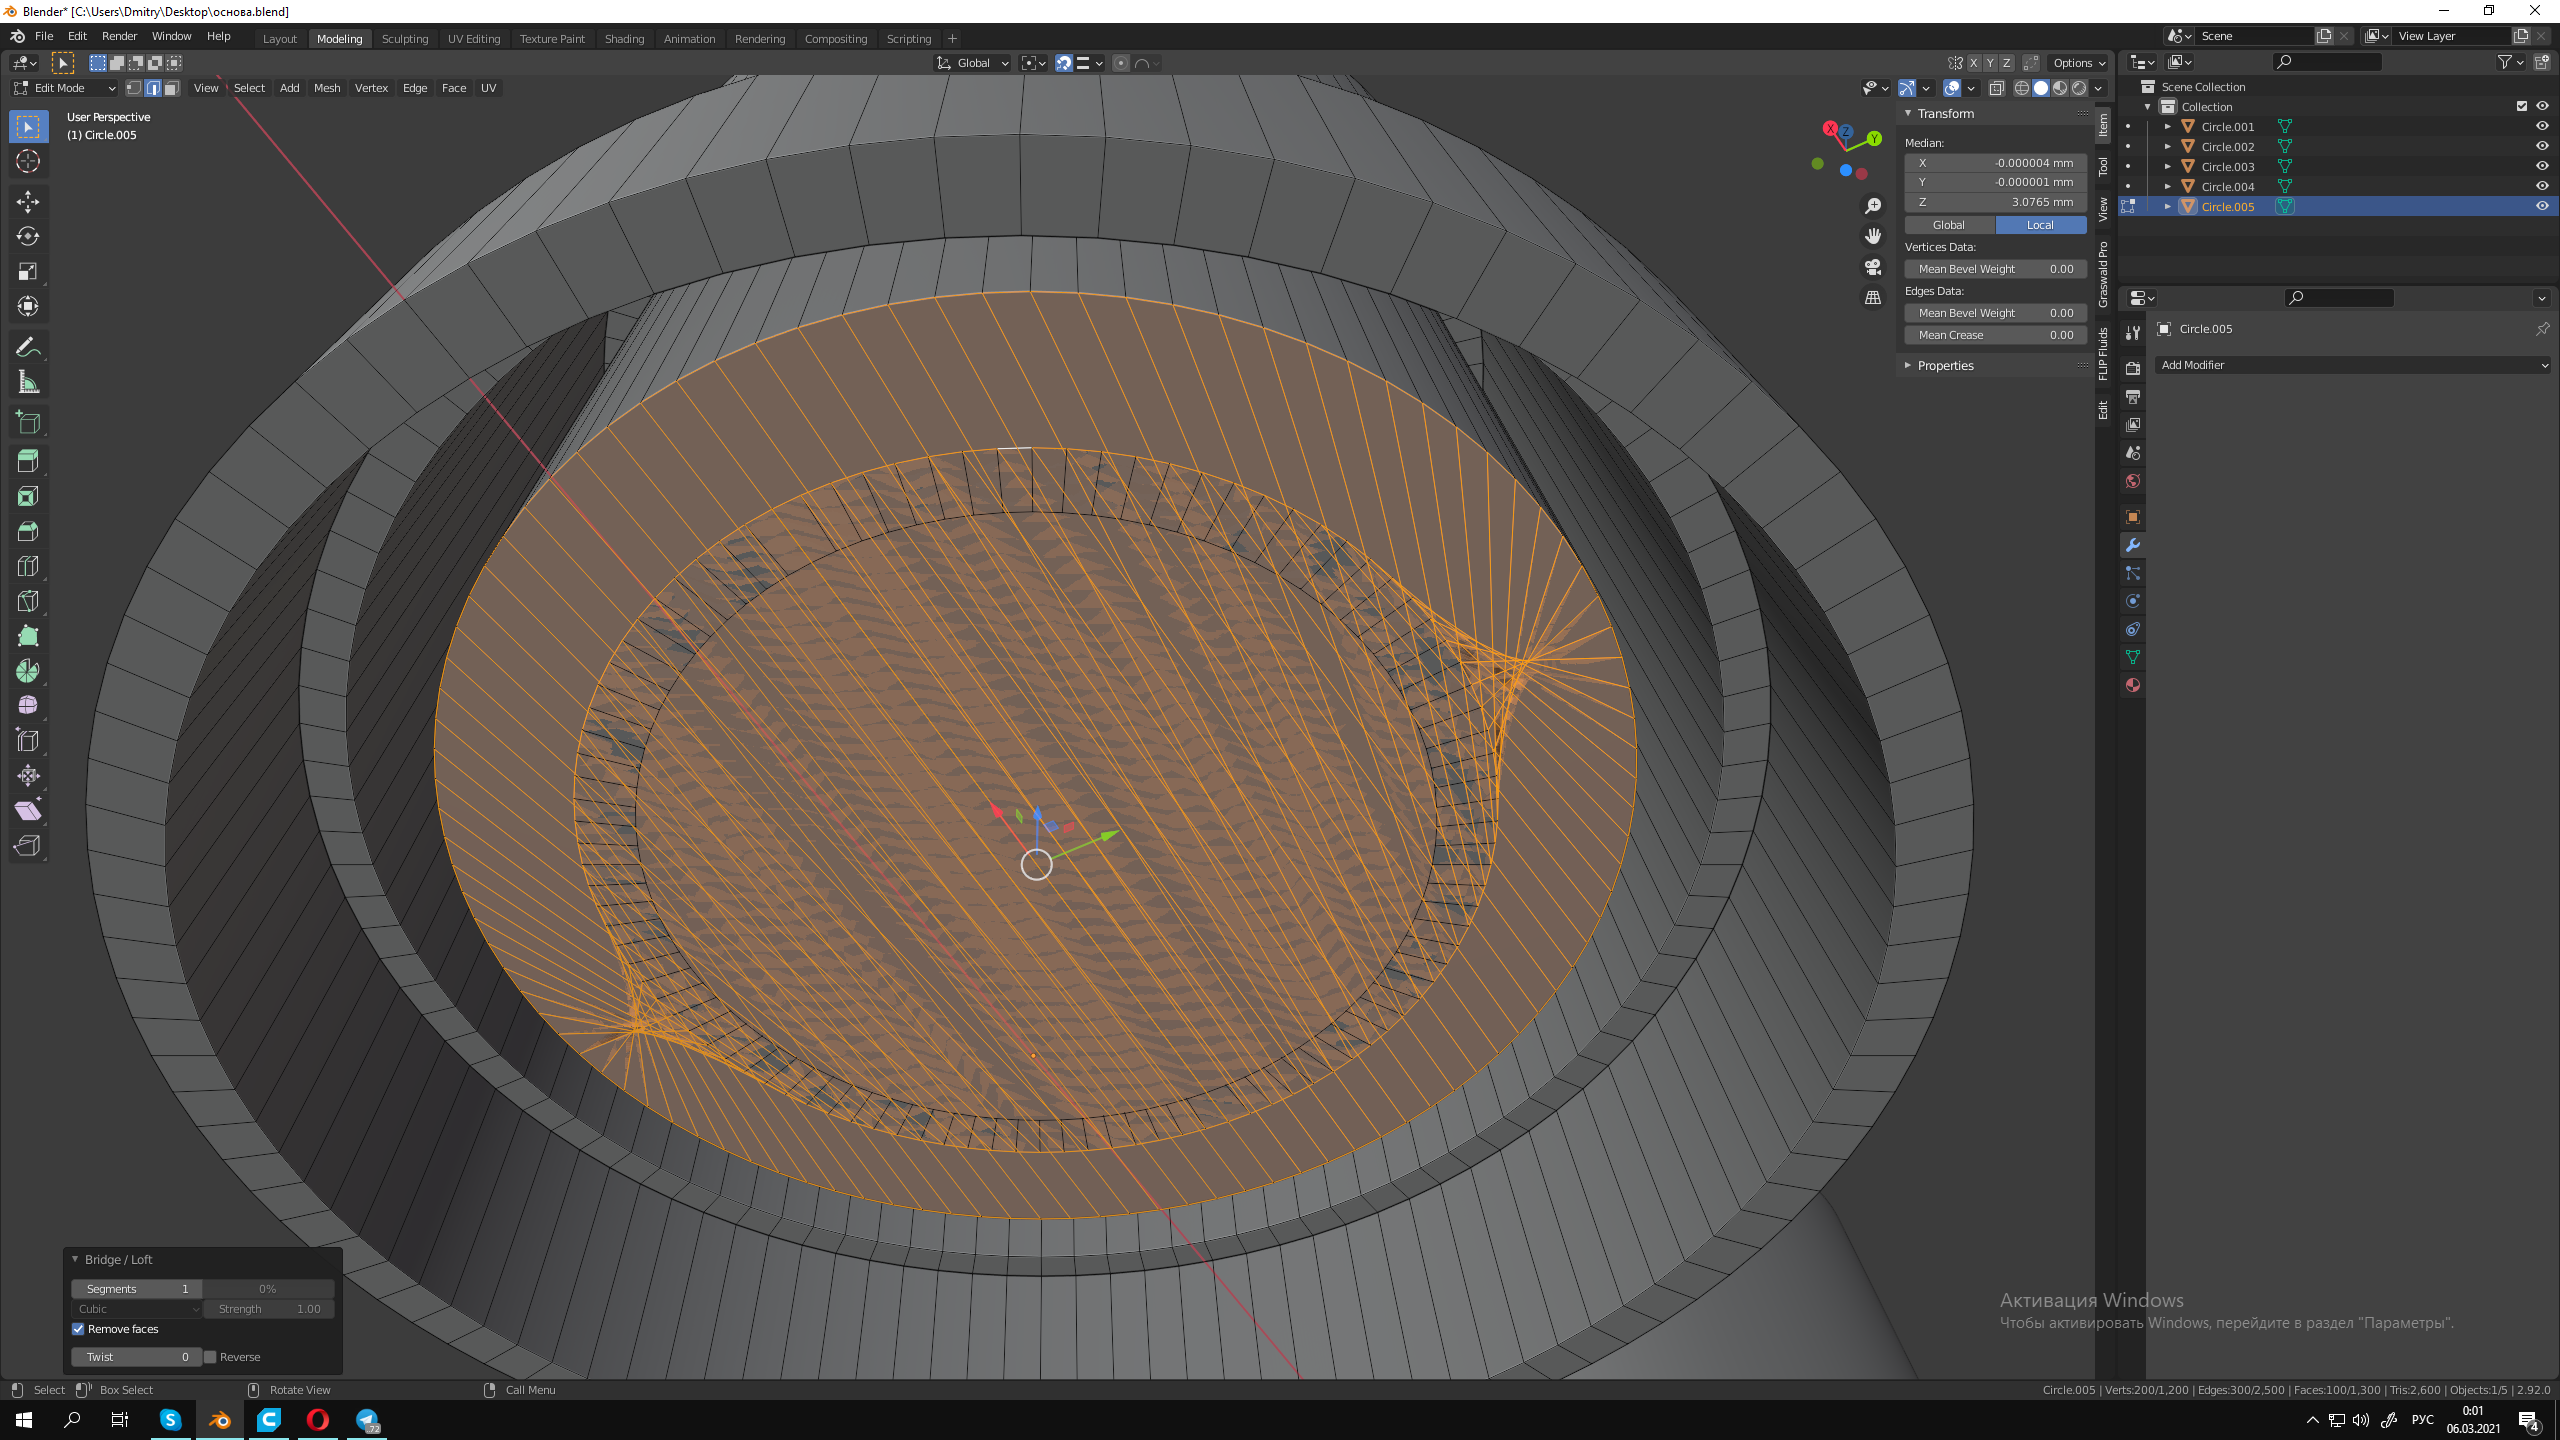Toggle Collection exclude checkbox

[x=2522, y=106]
